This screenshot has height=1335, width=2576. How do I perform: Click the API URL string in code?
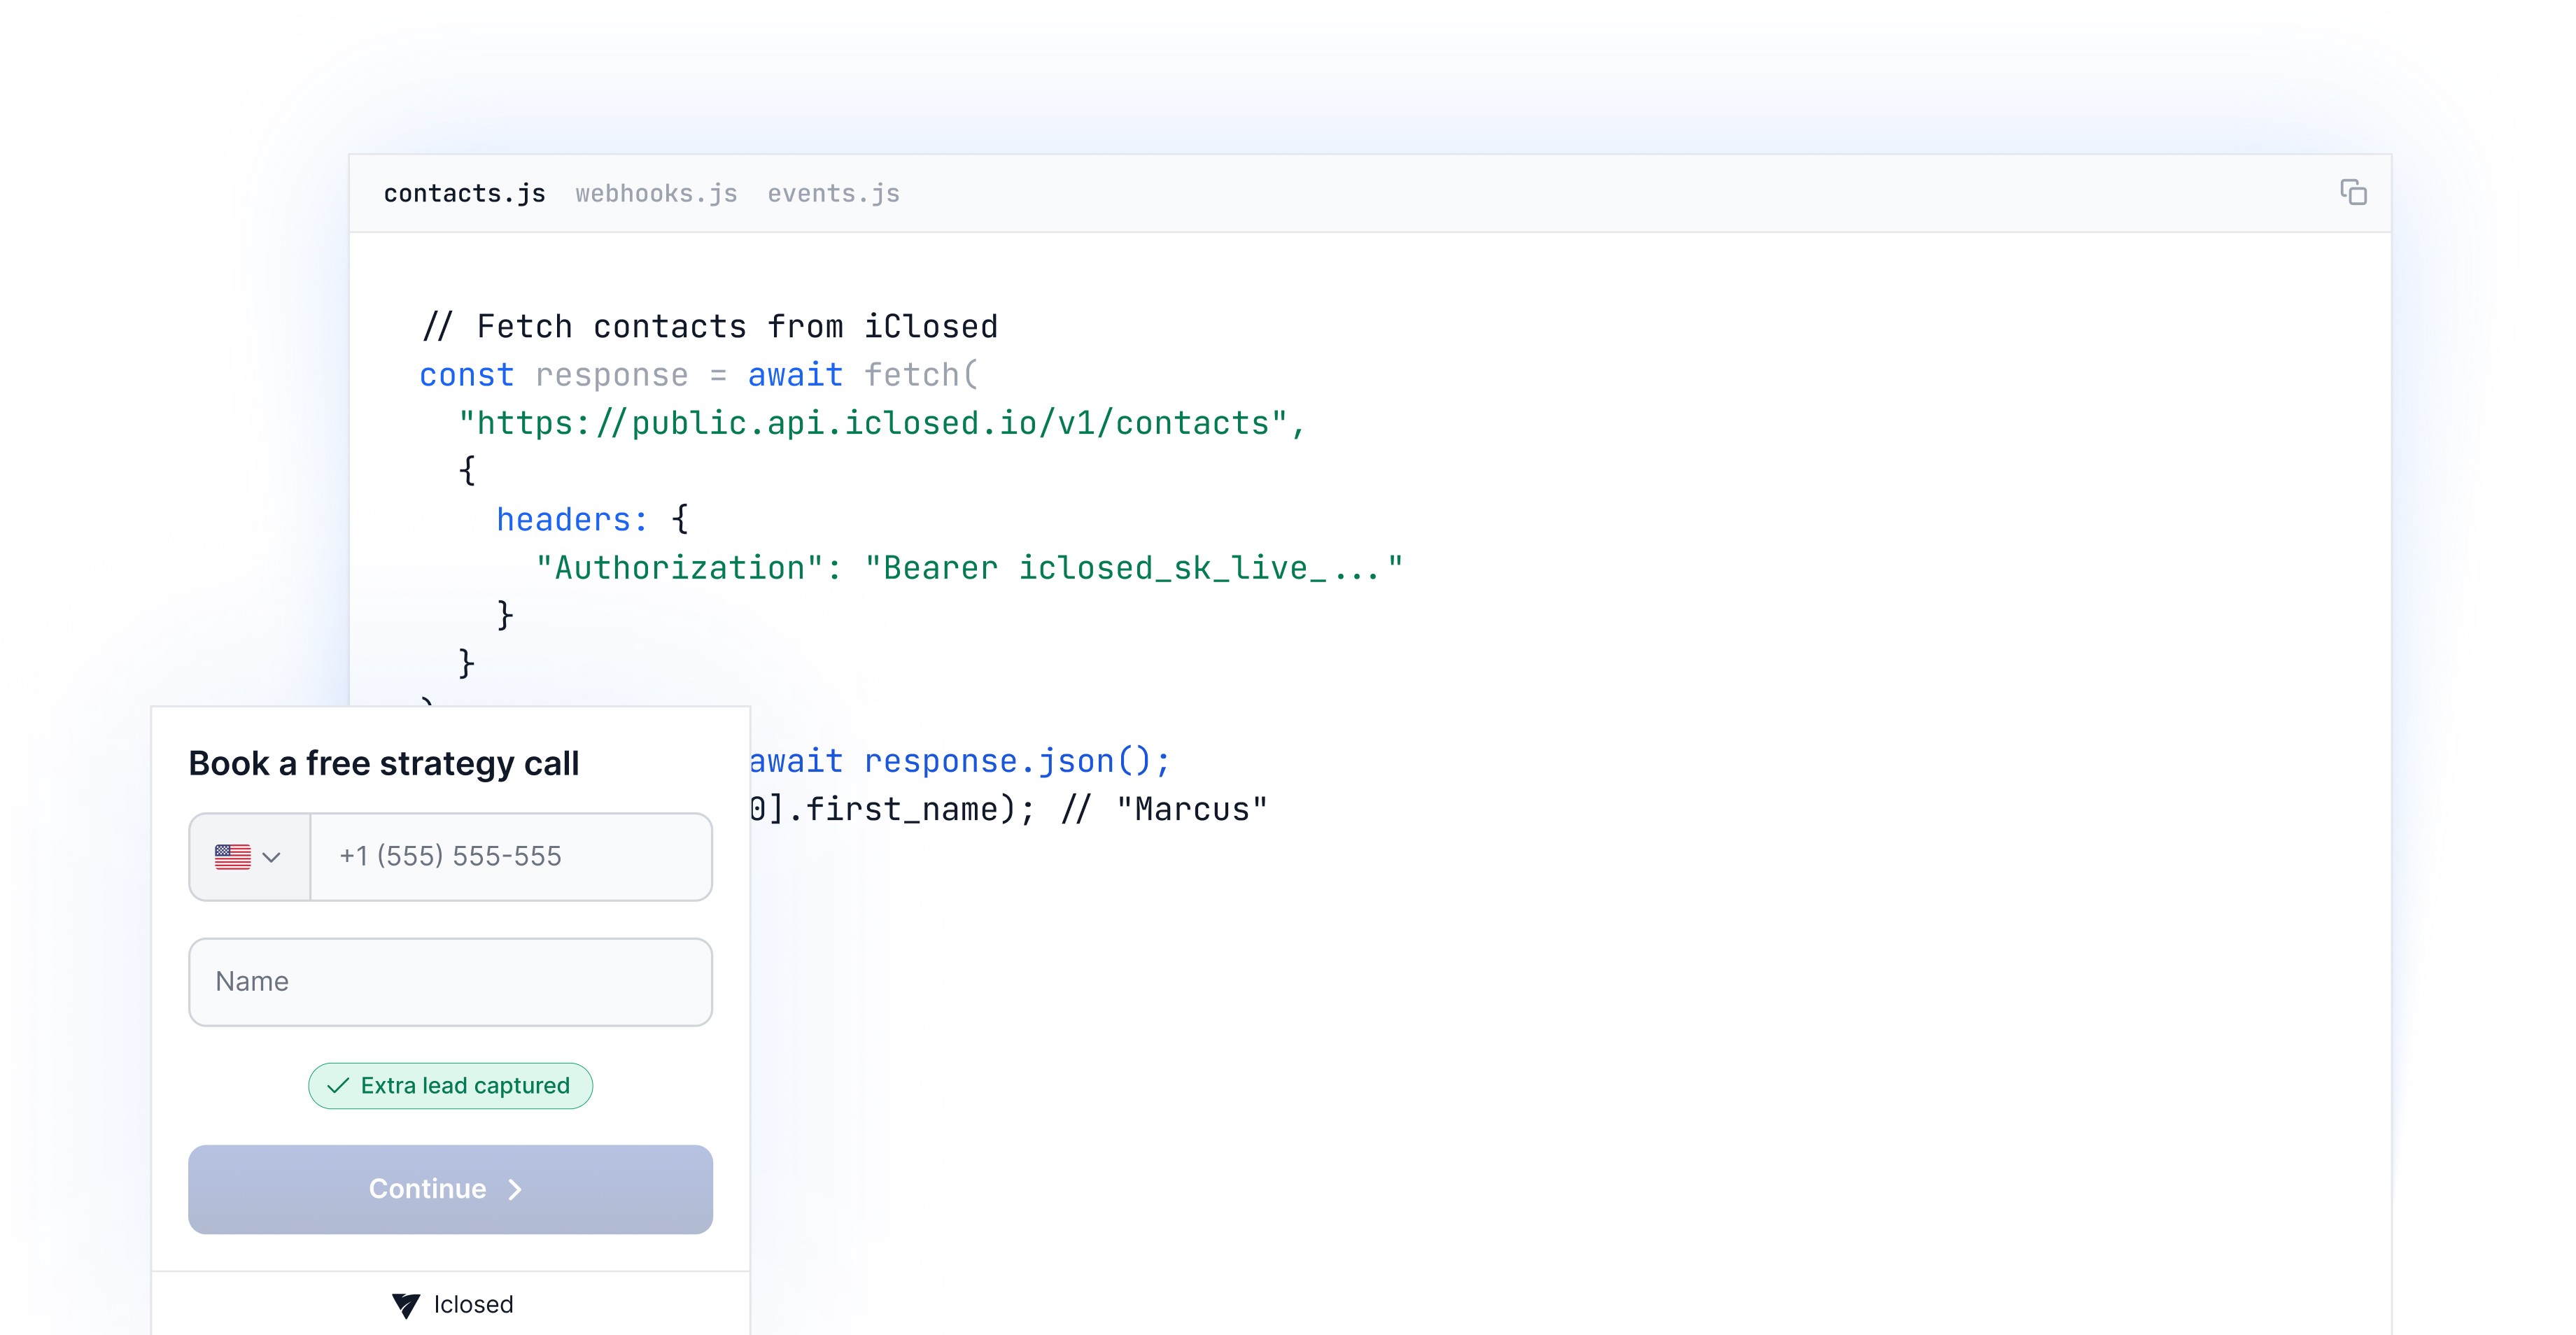880,424
